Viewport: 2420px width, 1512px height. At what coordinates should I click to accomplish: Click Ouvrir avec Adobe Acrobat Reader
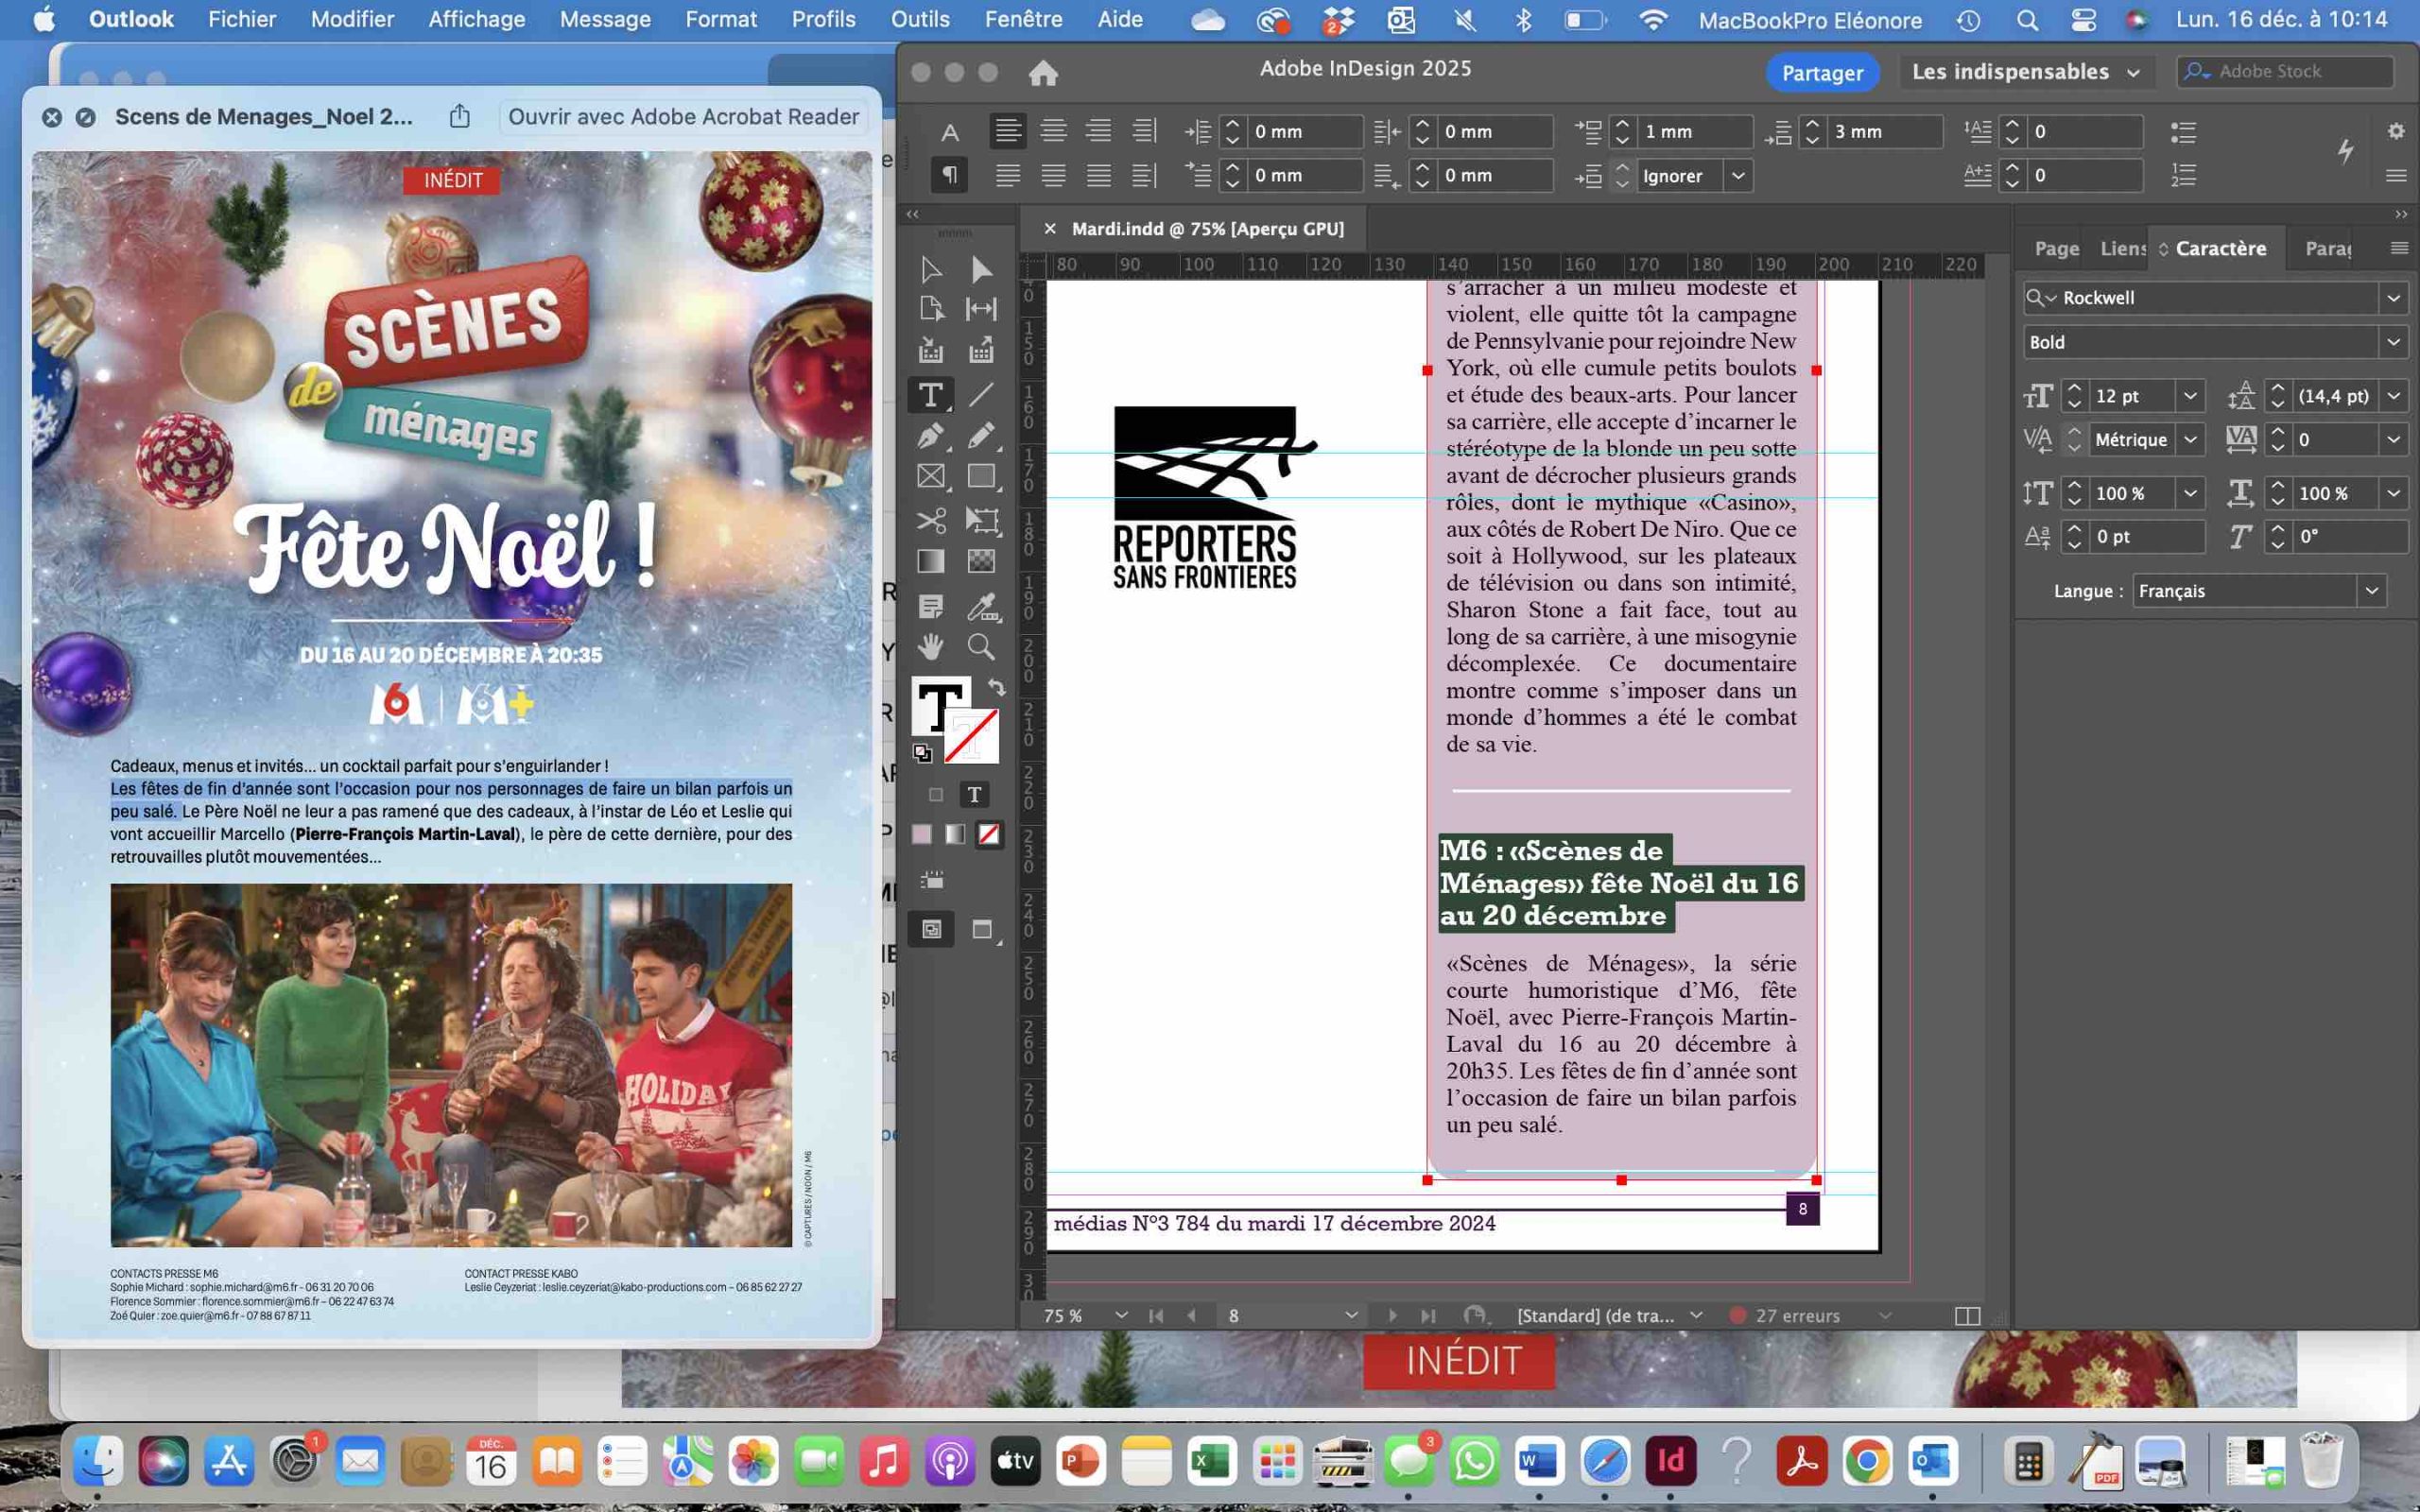pos(683,117)
